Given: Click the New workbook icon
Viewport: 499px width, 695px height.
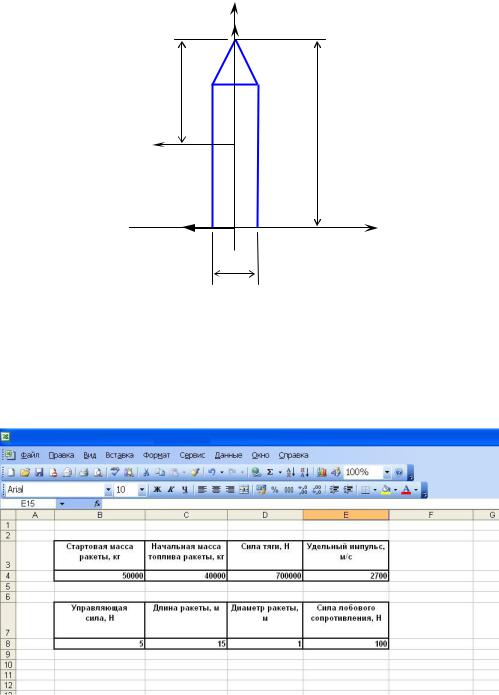Looking at the screenshot, I should pyautogui.click(x=11, y=472).
